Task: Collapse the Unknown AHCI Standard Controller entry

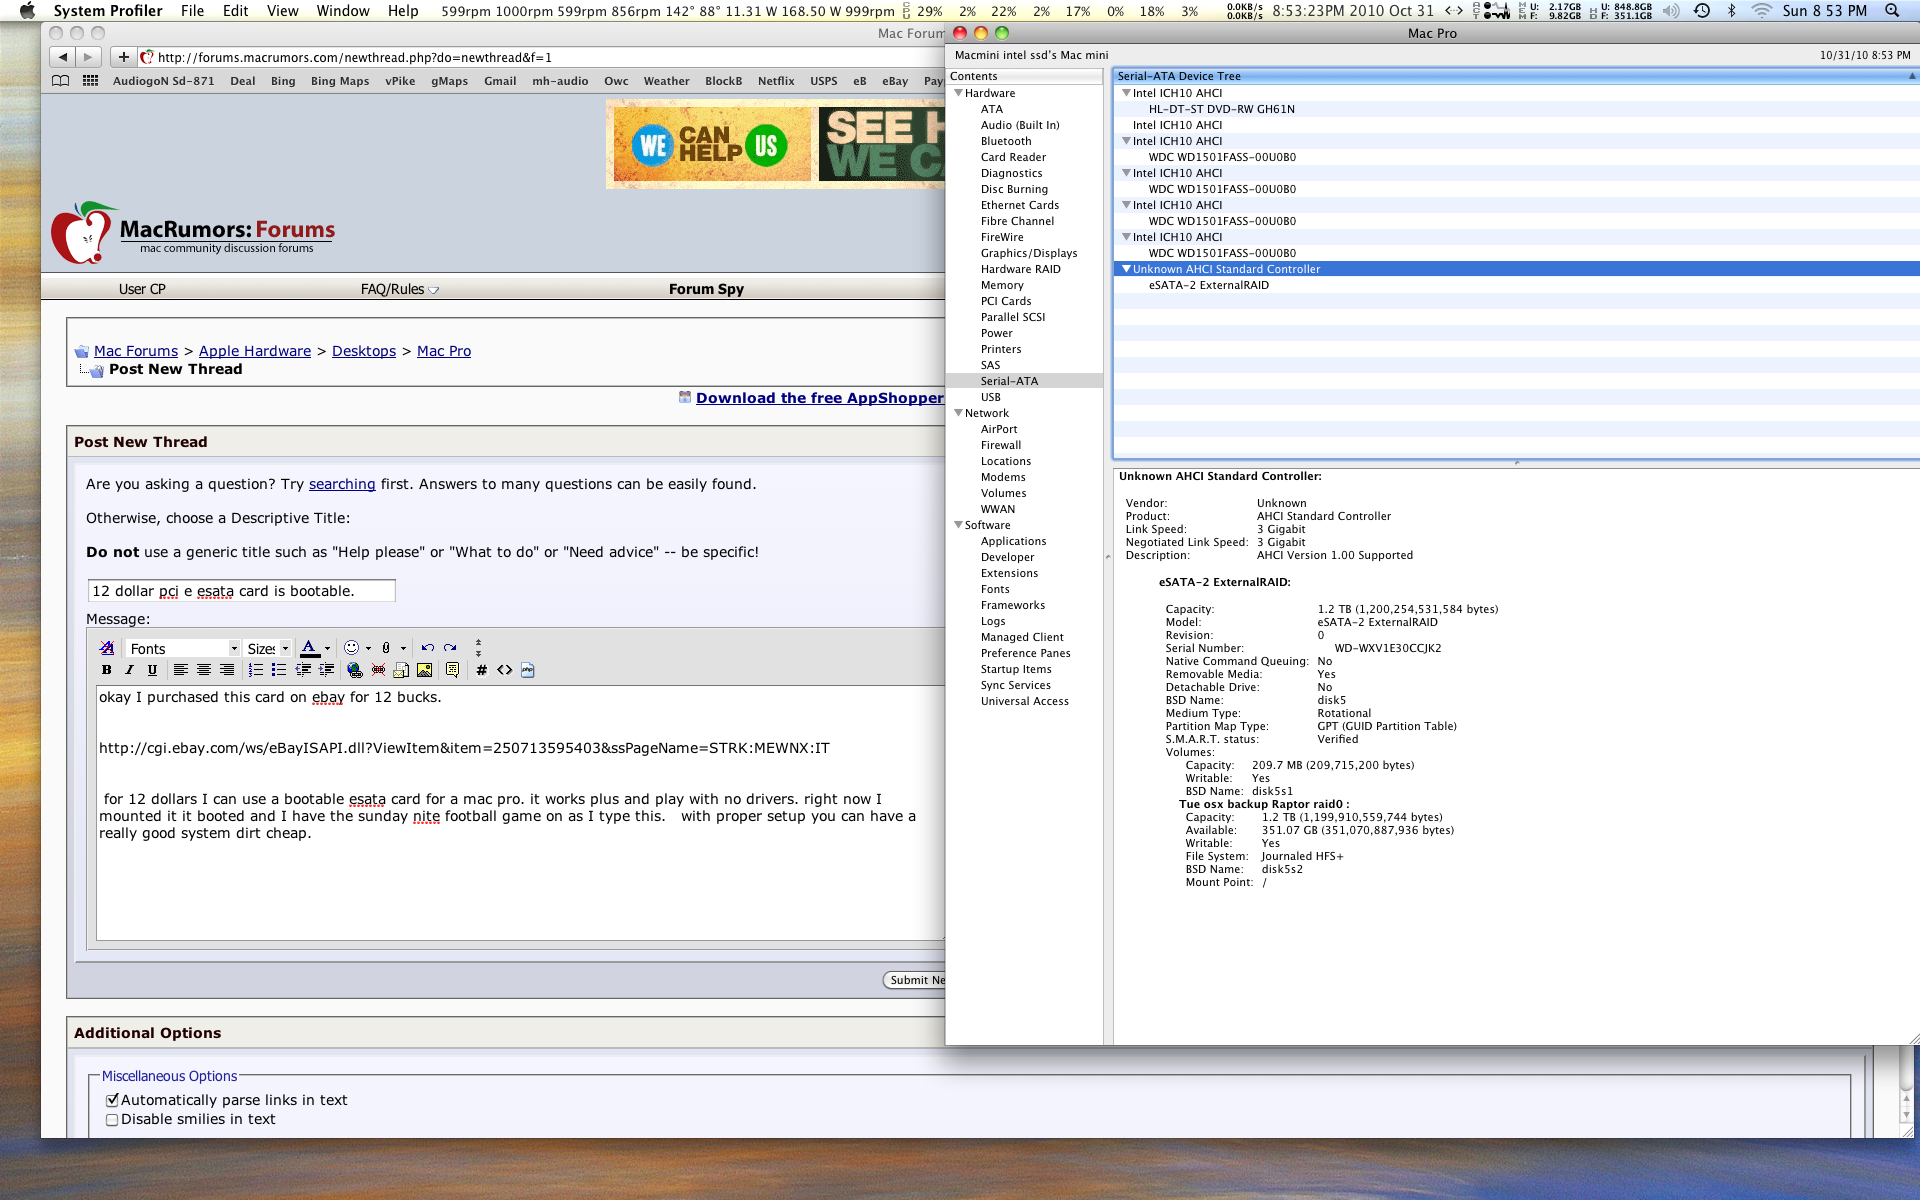Action: [x=1126, y=269]
